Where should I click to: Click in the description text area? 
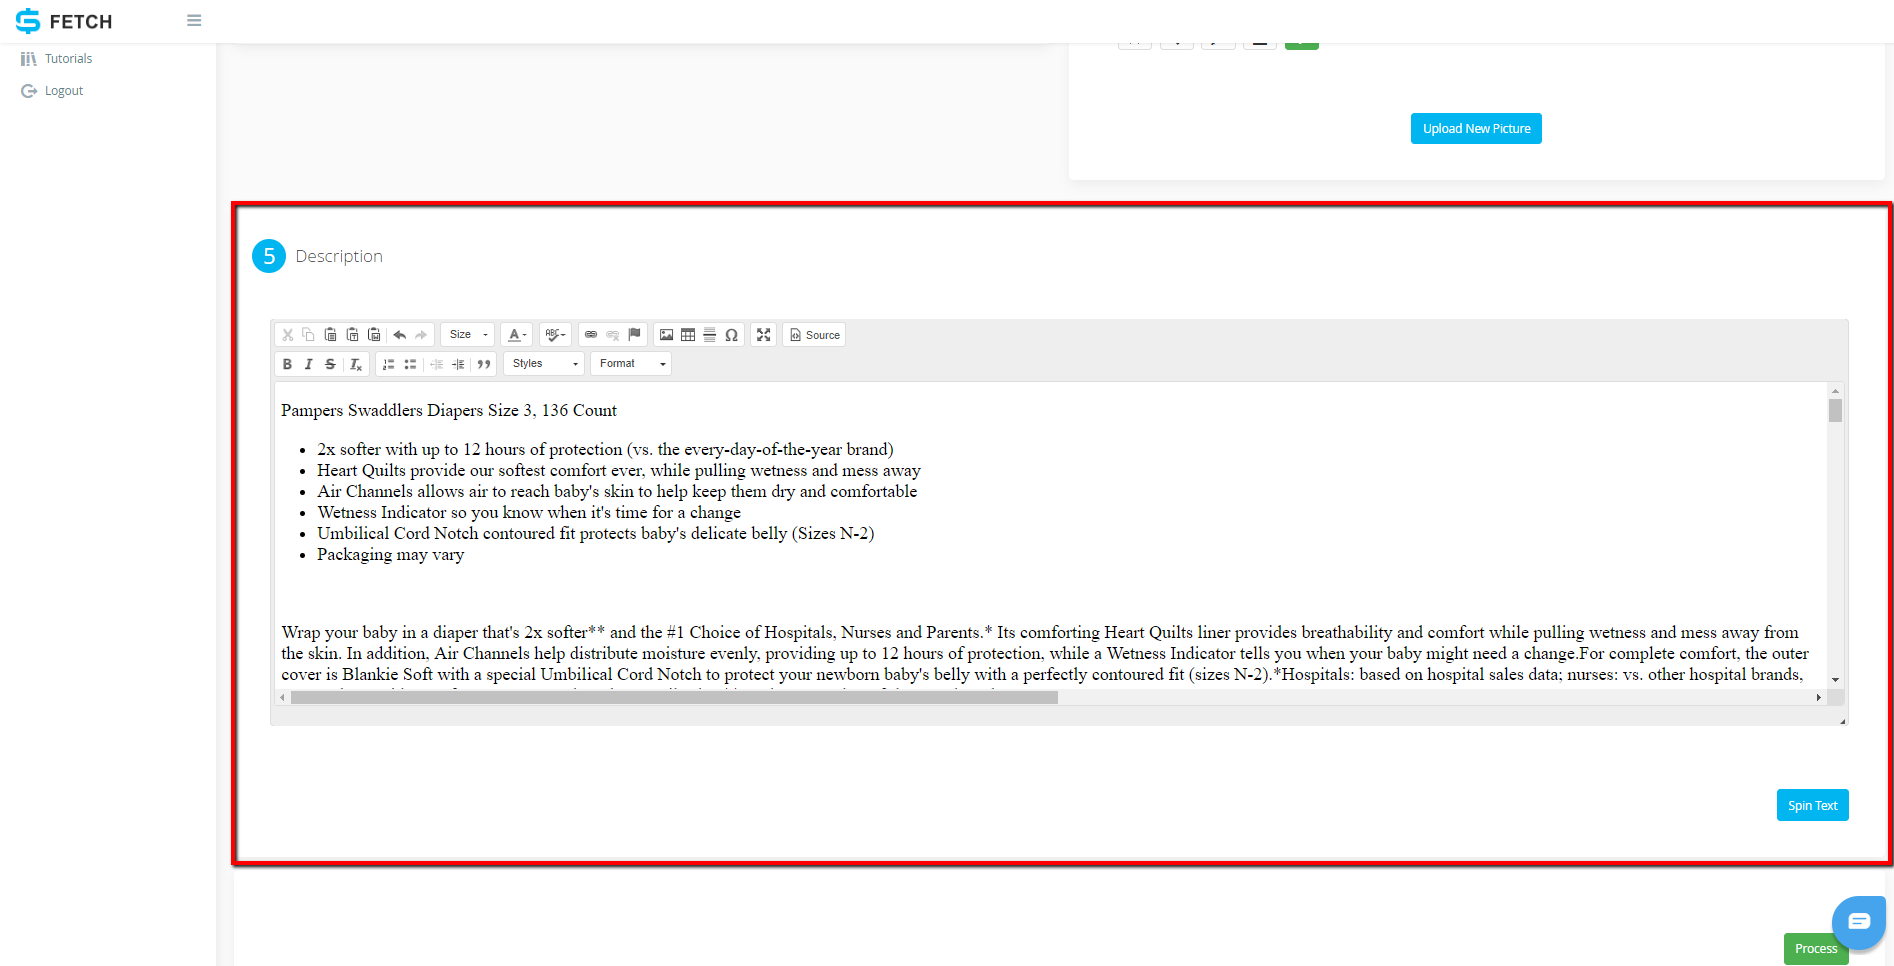point(1052,535)
